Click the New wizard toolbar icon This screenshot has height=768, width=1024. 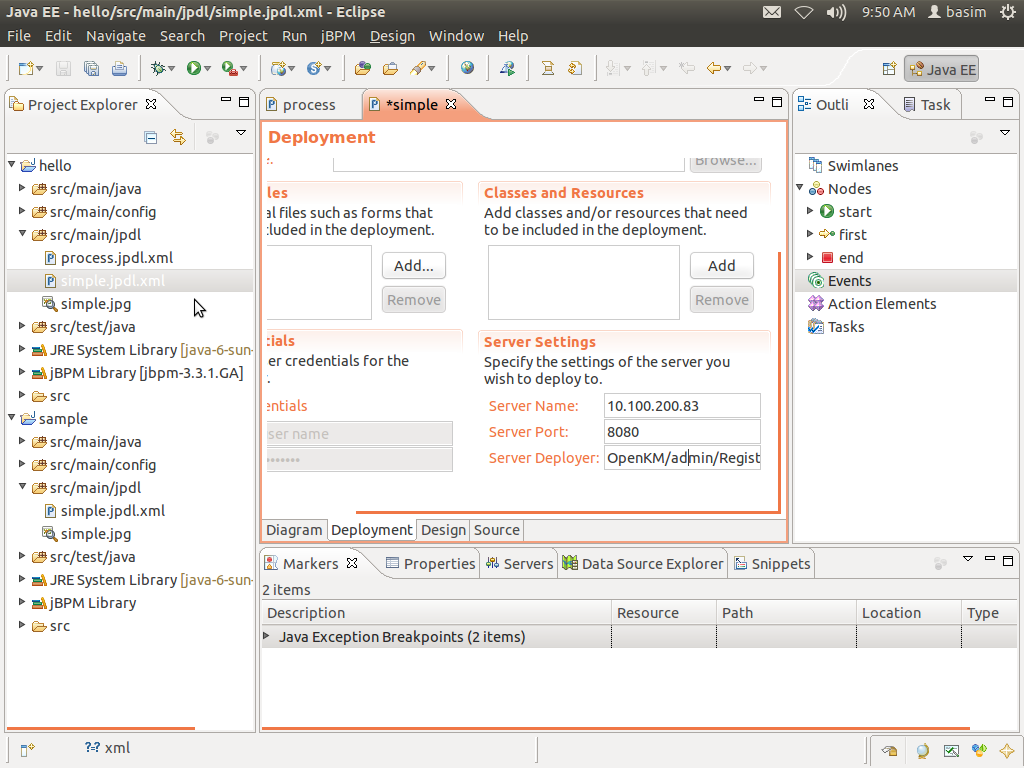(26, 69)
